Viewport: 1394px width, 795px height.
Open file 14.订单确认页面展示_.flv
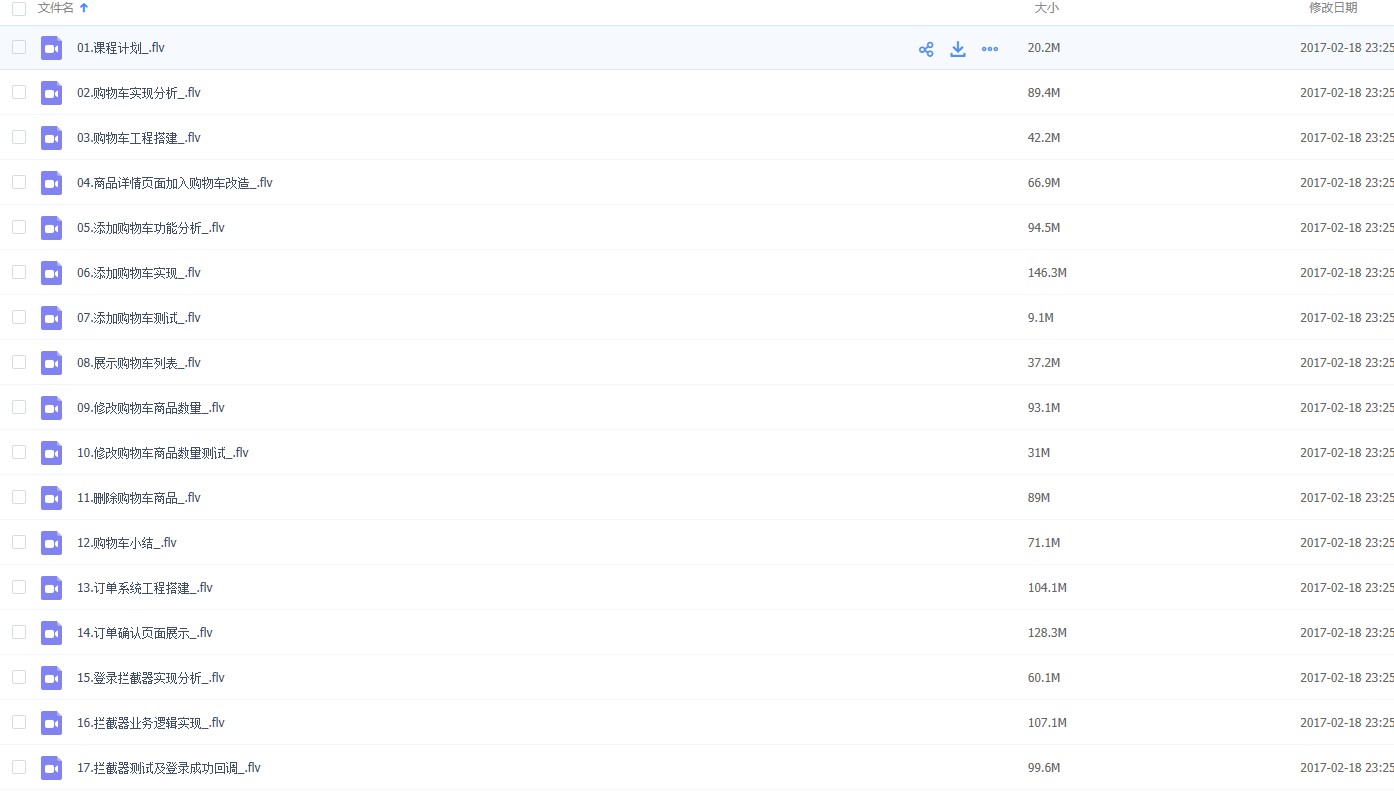(145, 633)
